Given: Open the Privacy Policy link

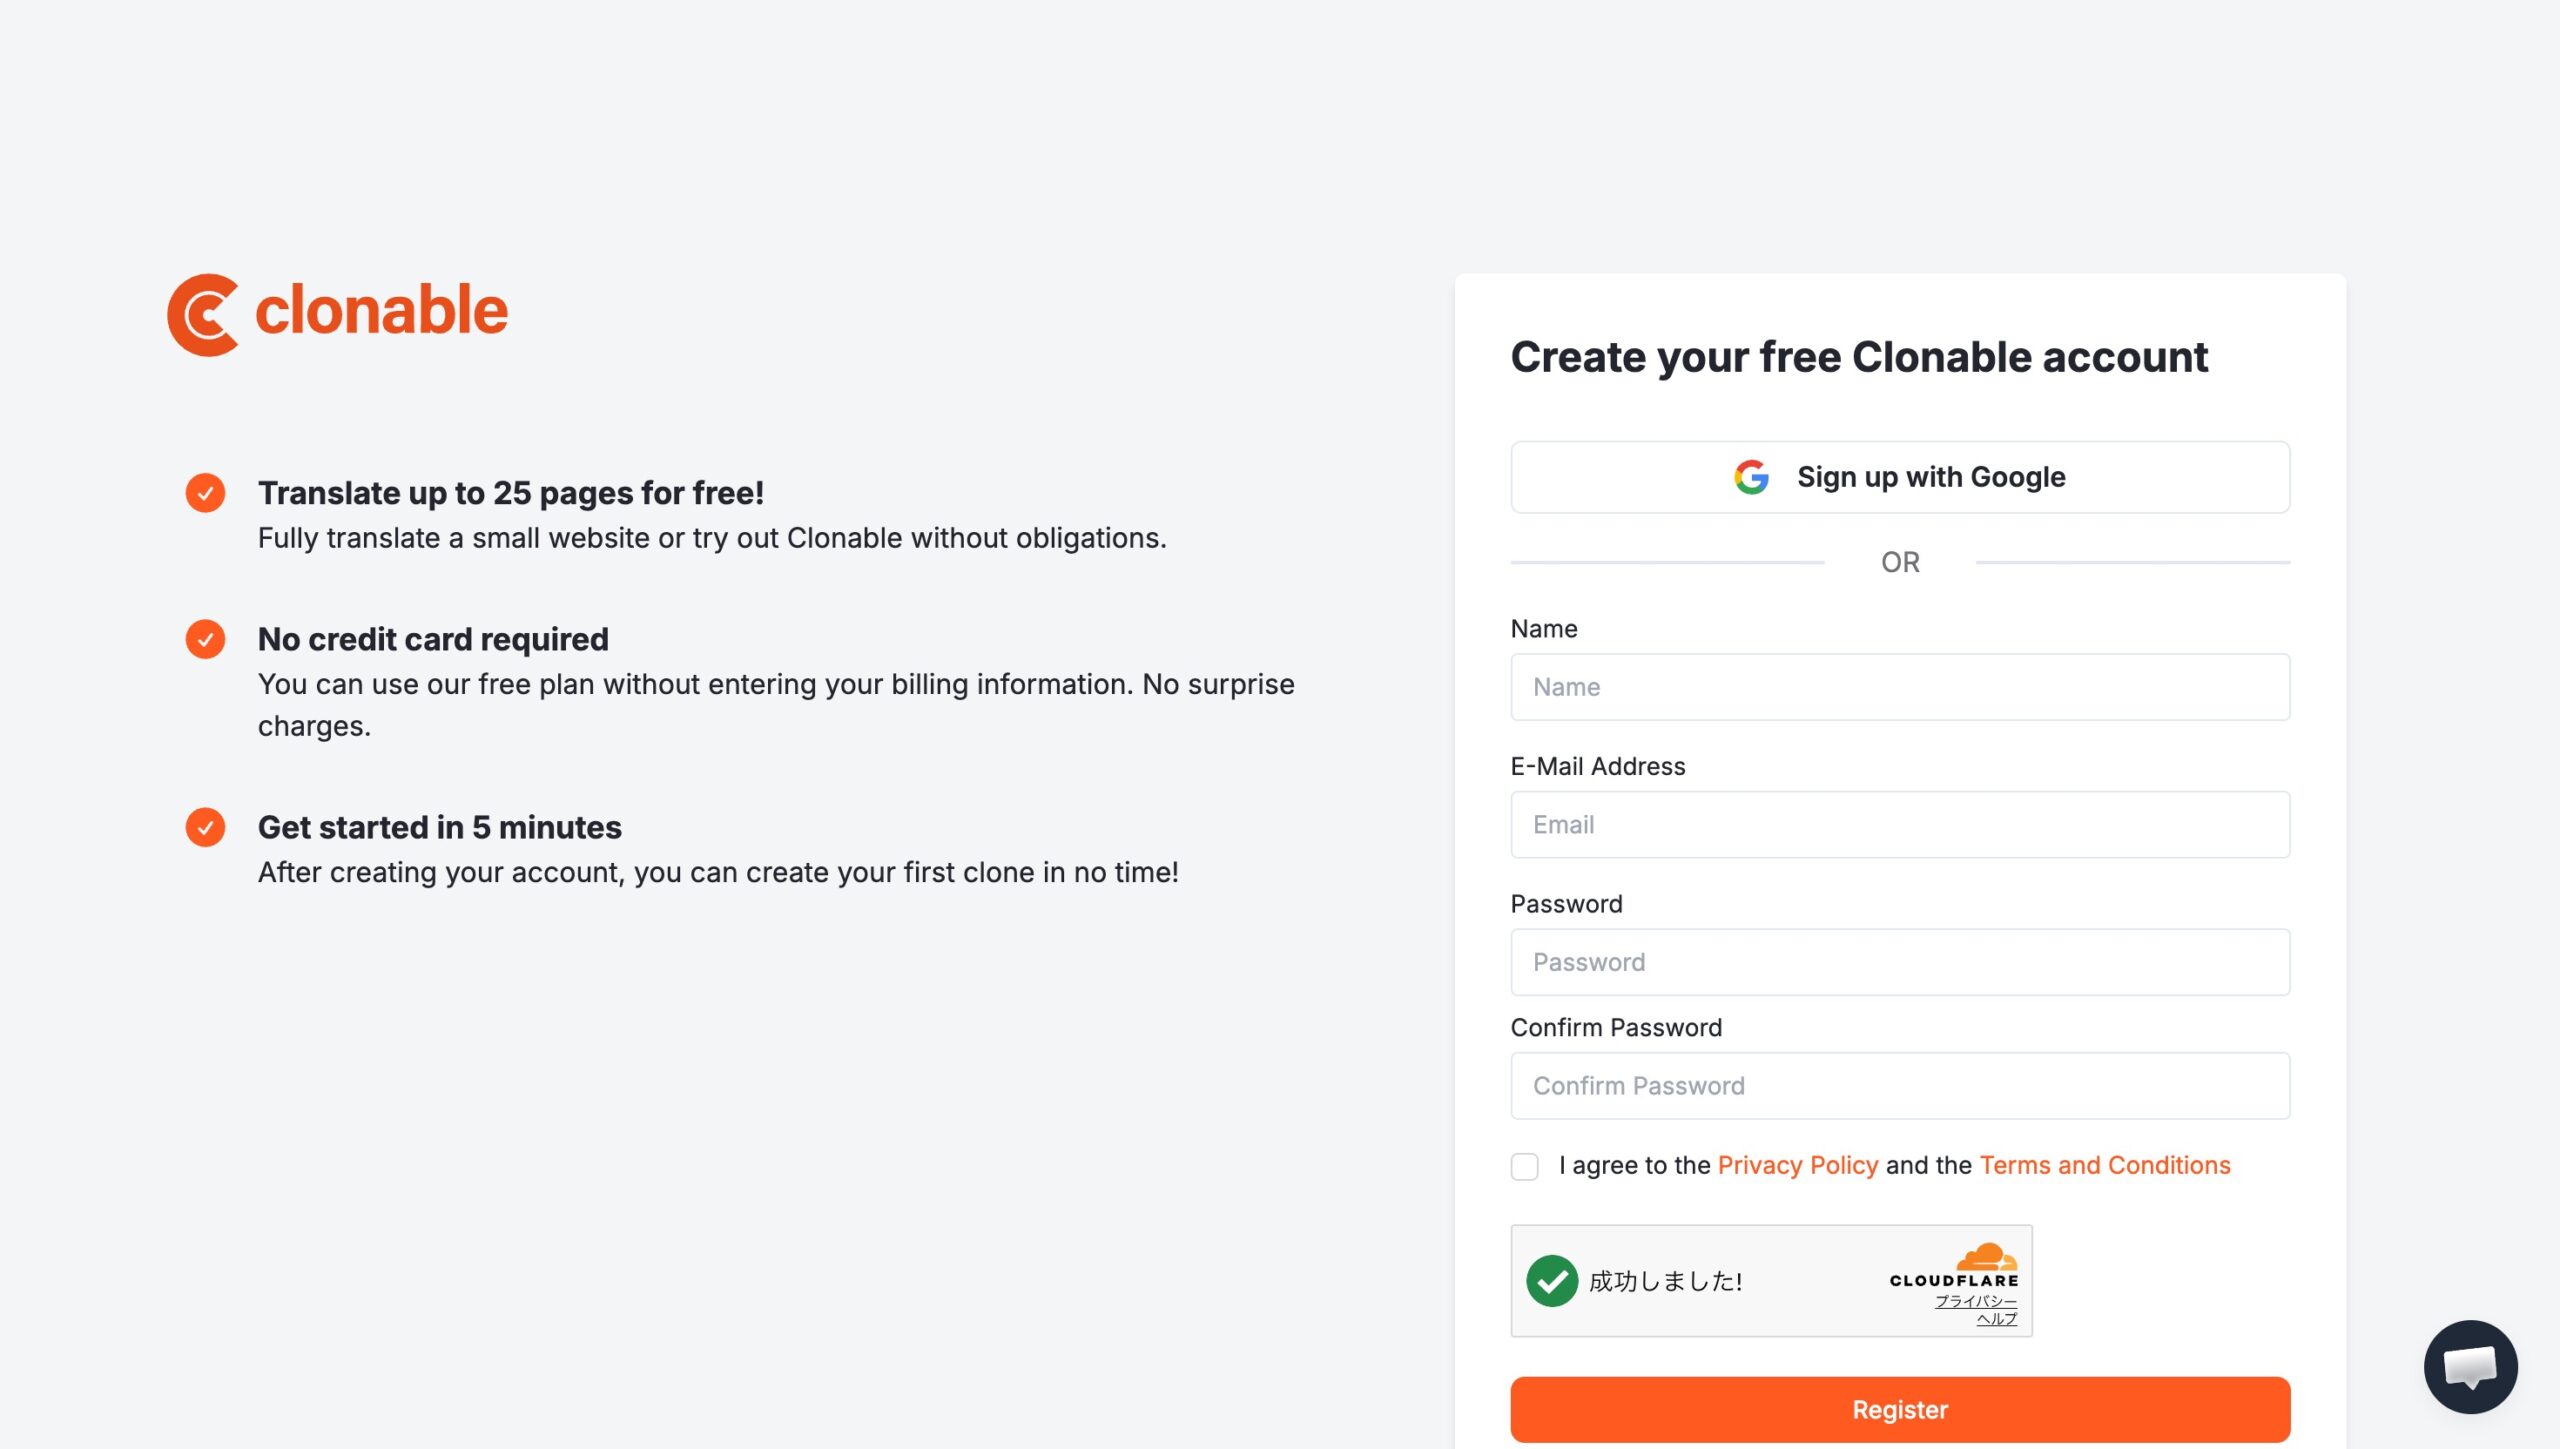Looking at the screenshot, I should 1798,1165.
